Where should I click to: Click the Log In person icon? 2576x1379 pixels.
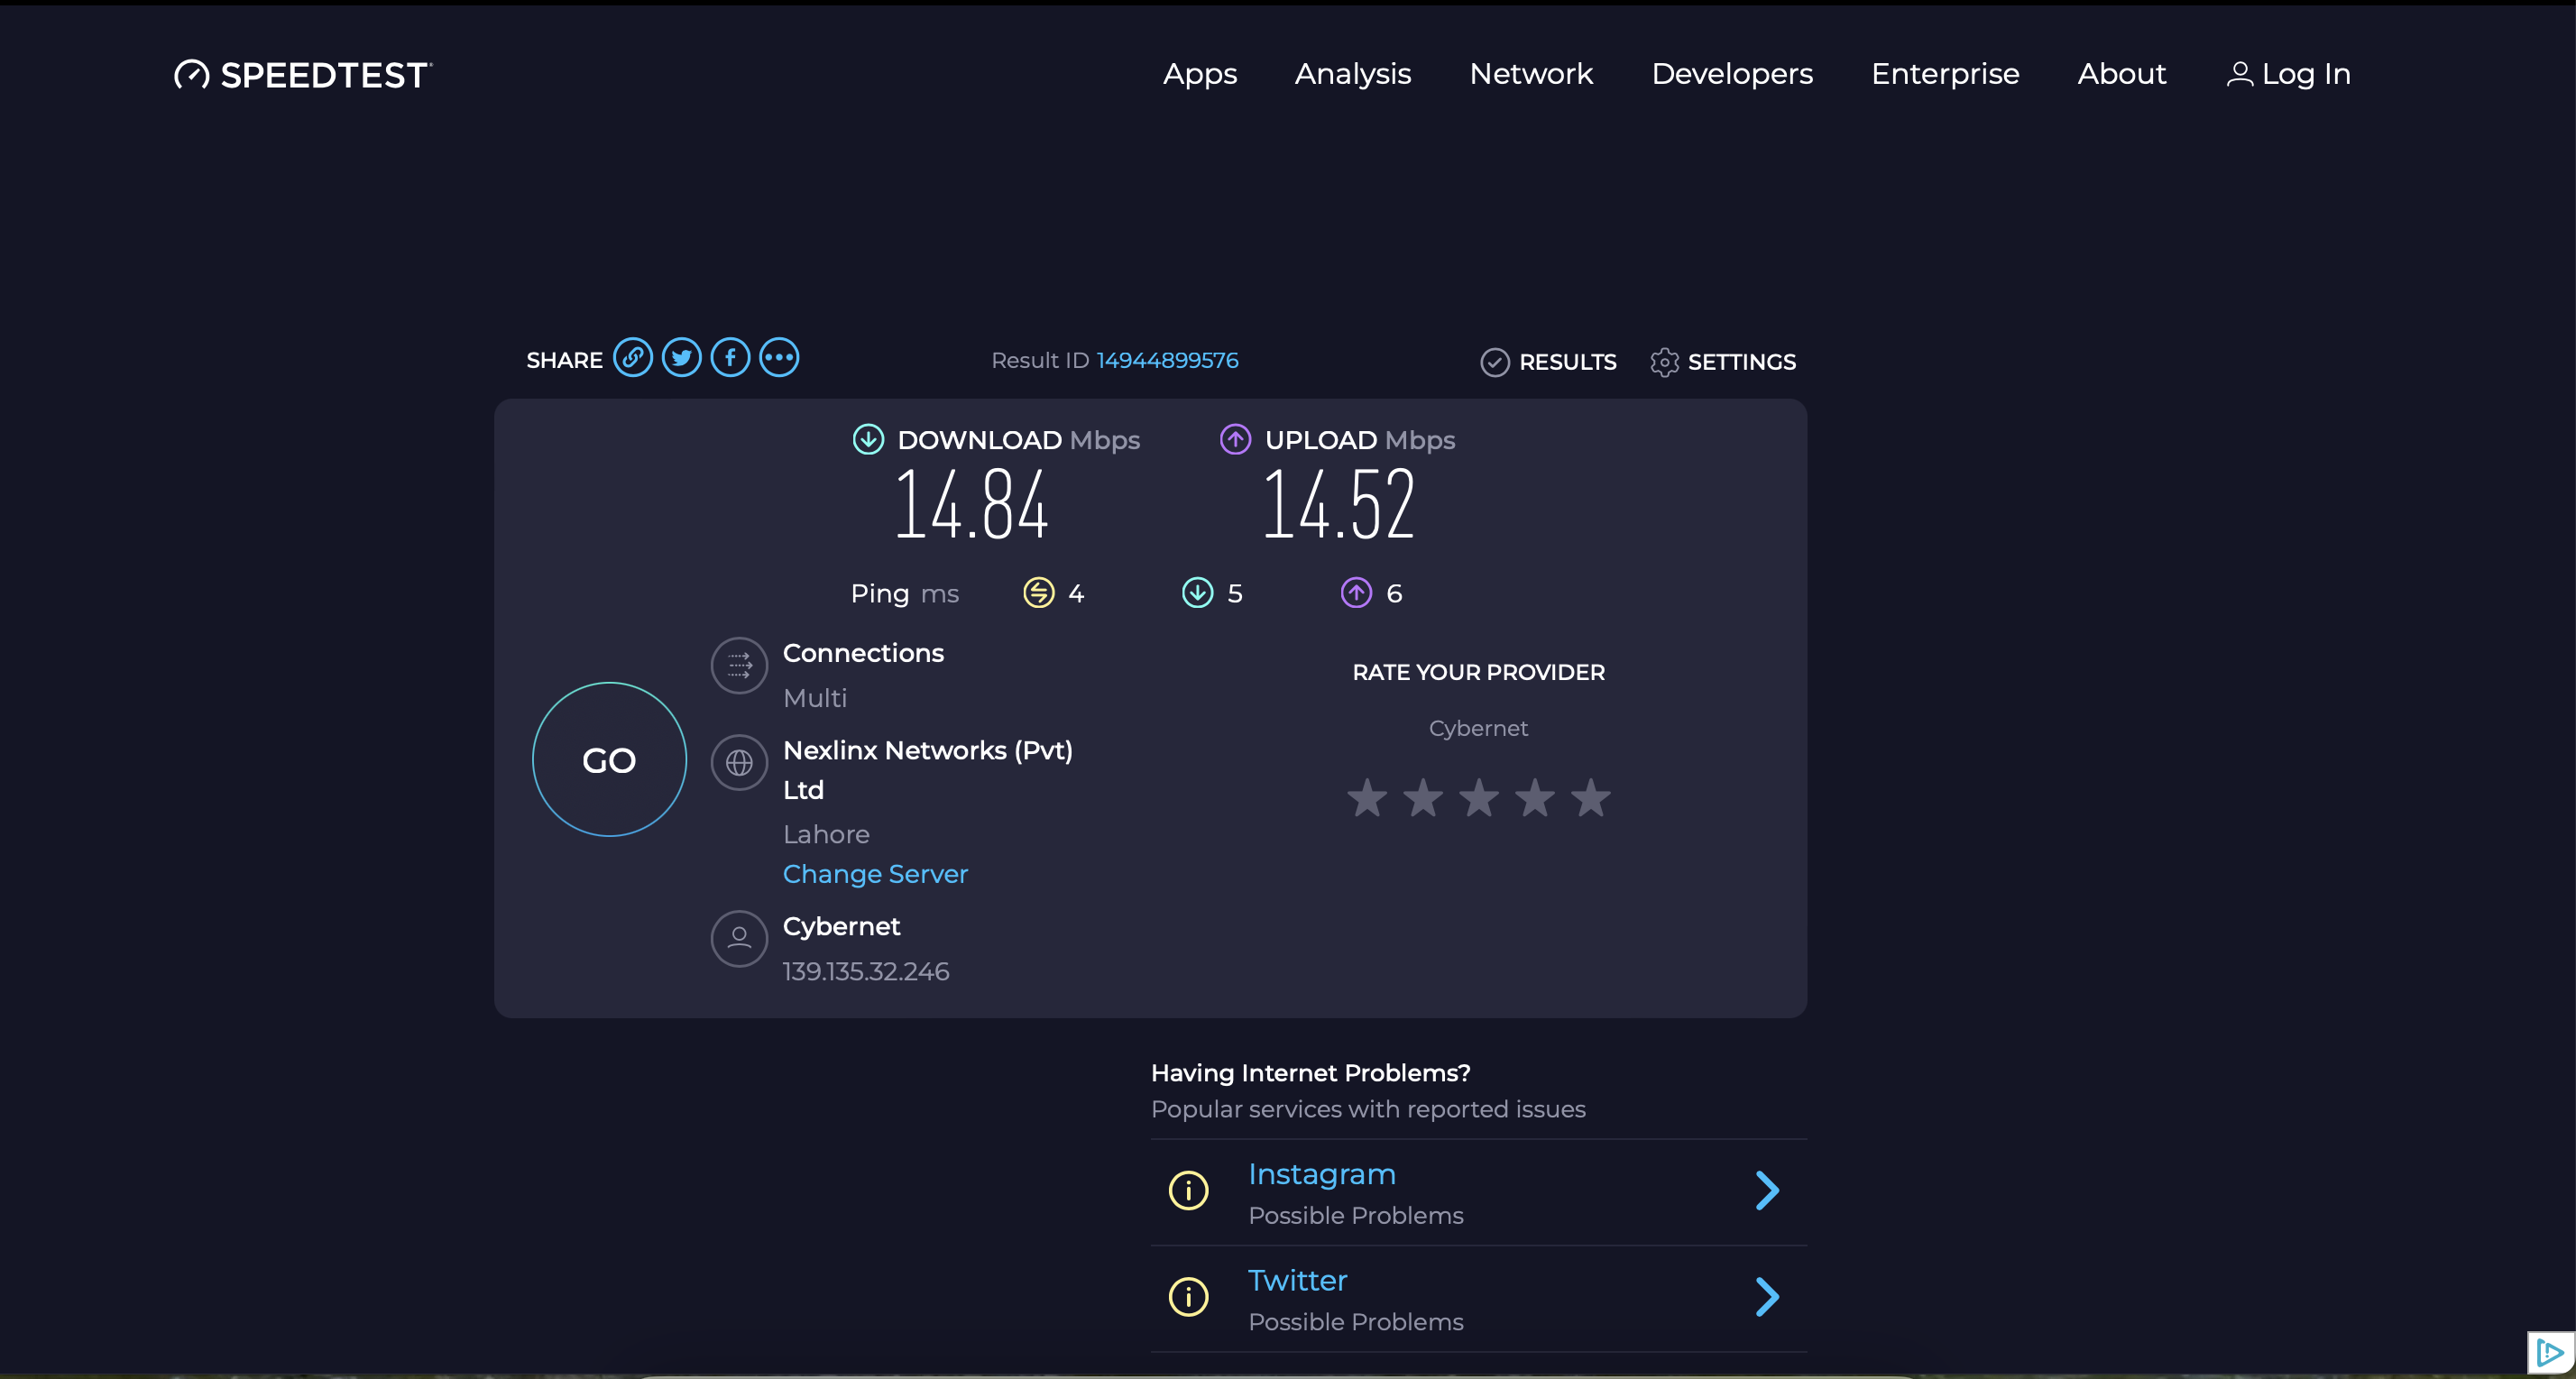click(x=2239, y=74)
